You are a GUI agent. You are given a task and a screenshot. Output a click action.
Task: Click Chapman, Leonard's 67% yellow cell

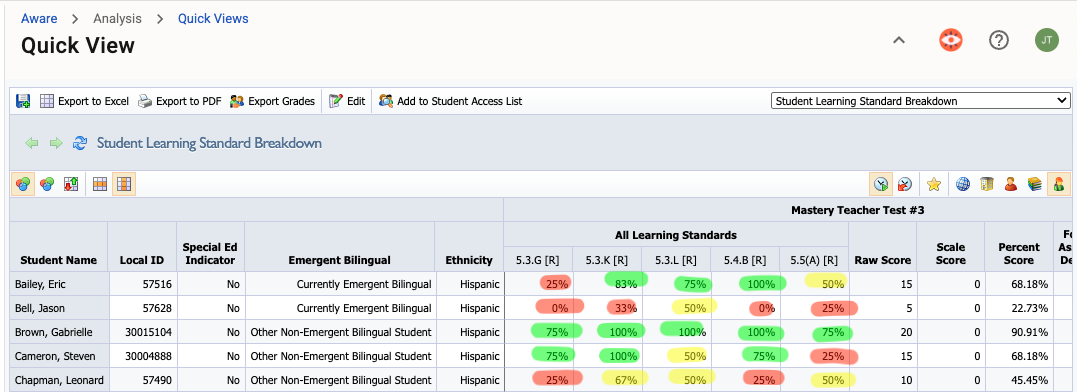(x=607, y=380)
